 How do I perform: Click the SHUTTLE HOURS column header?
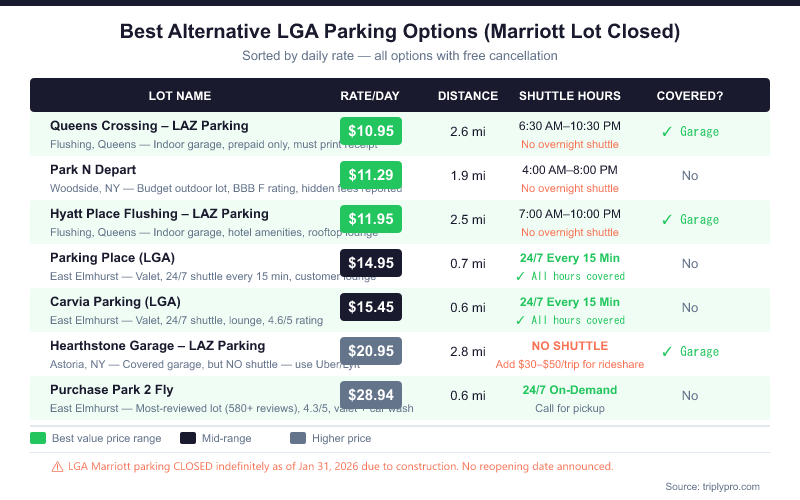570,96
